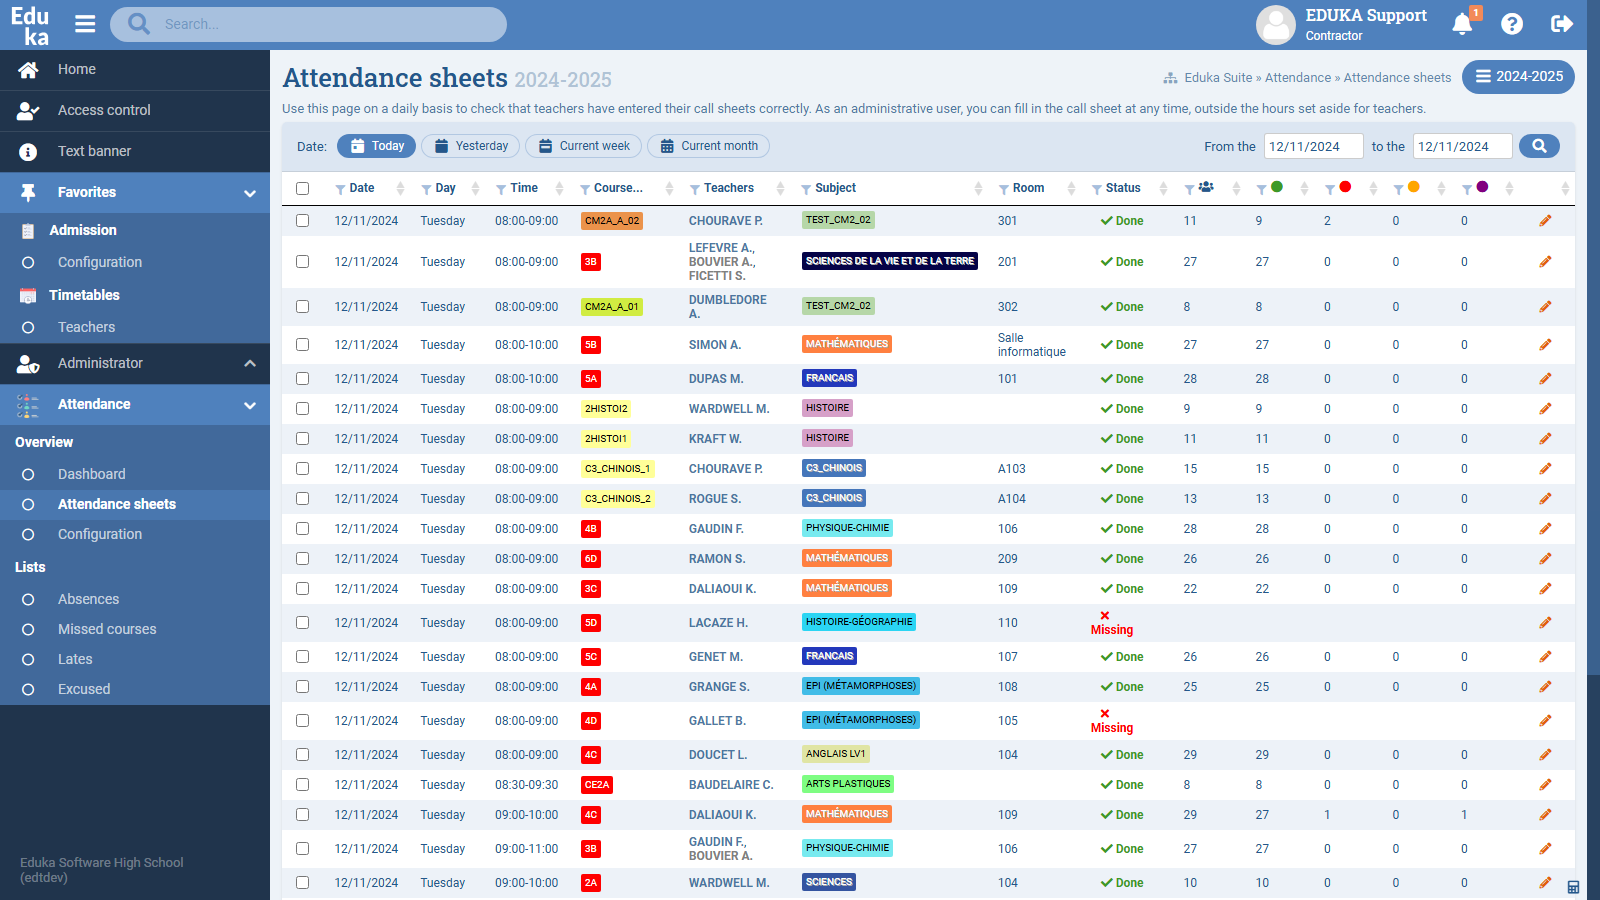Sort by the green dot status column
This screenshot has width=1600, height=900.
pos(1303,188)
